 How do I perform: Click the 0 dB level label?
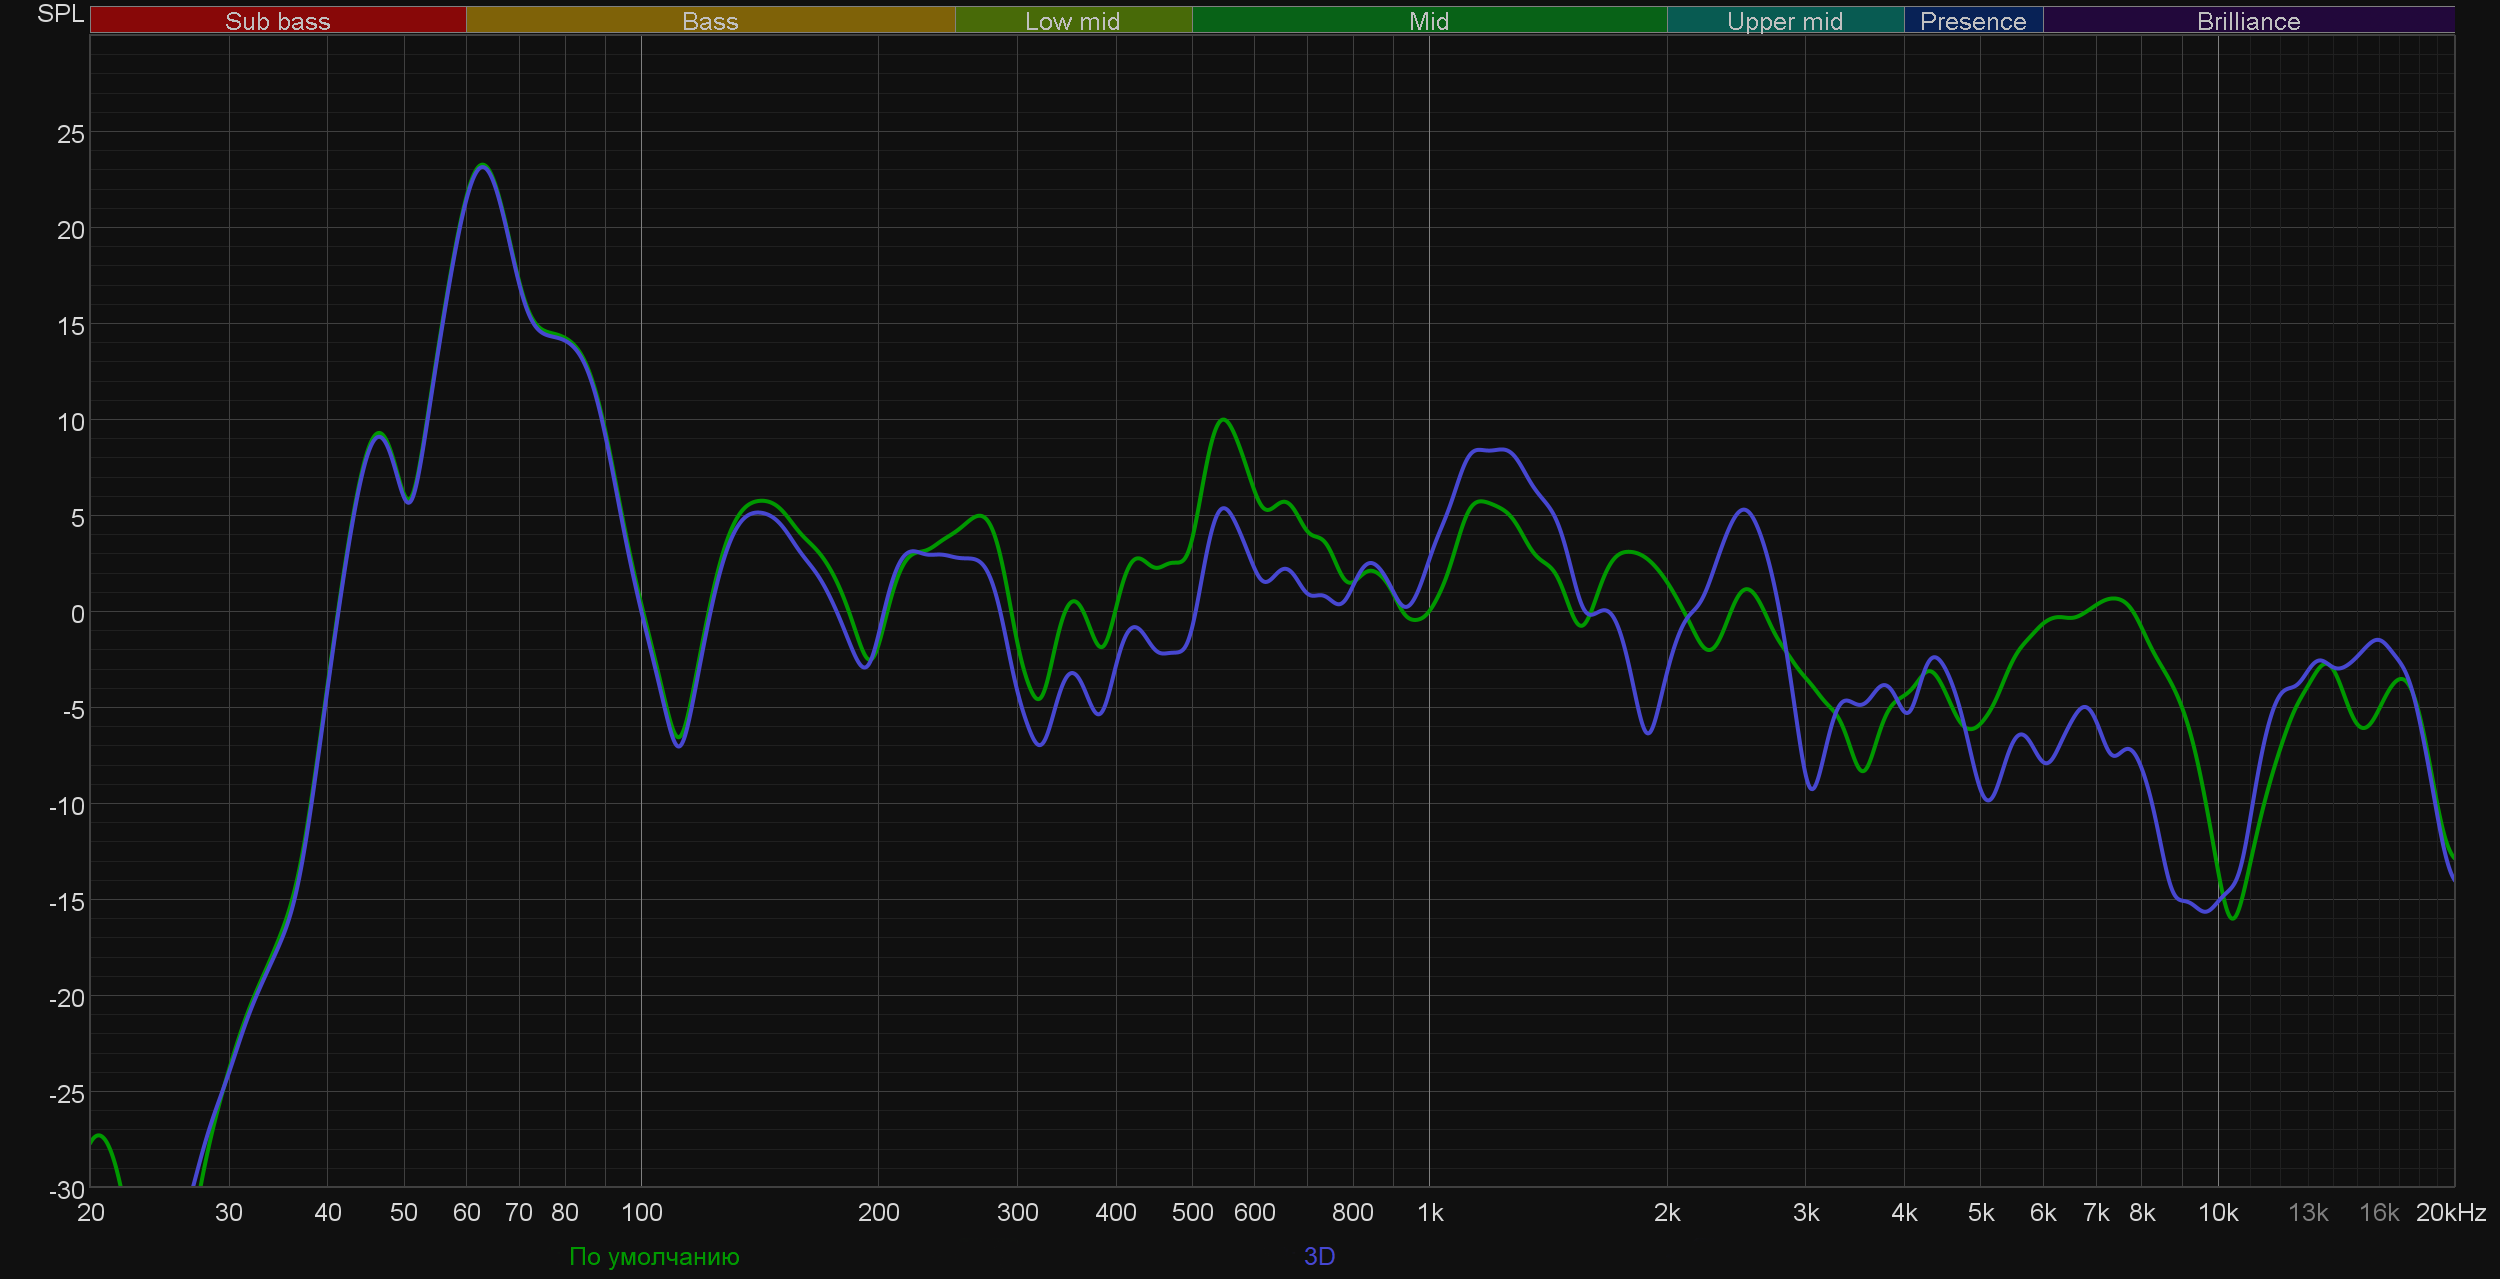coord(77,614)
